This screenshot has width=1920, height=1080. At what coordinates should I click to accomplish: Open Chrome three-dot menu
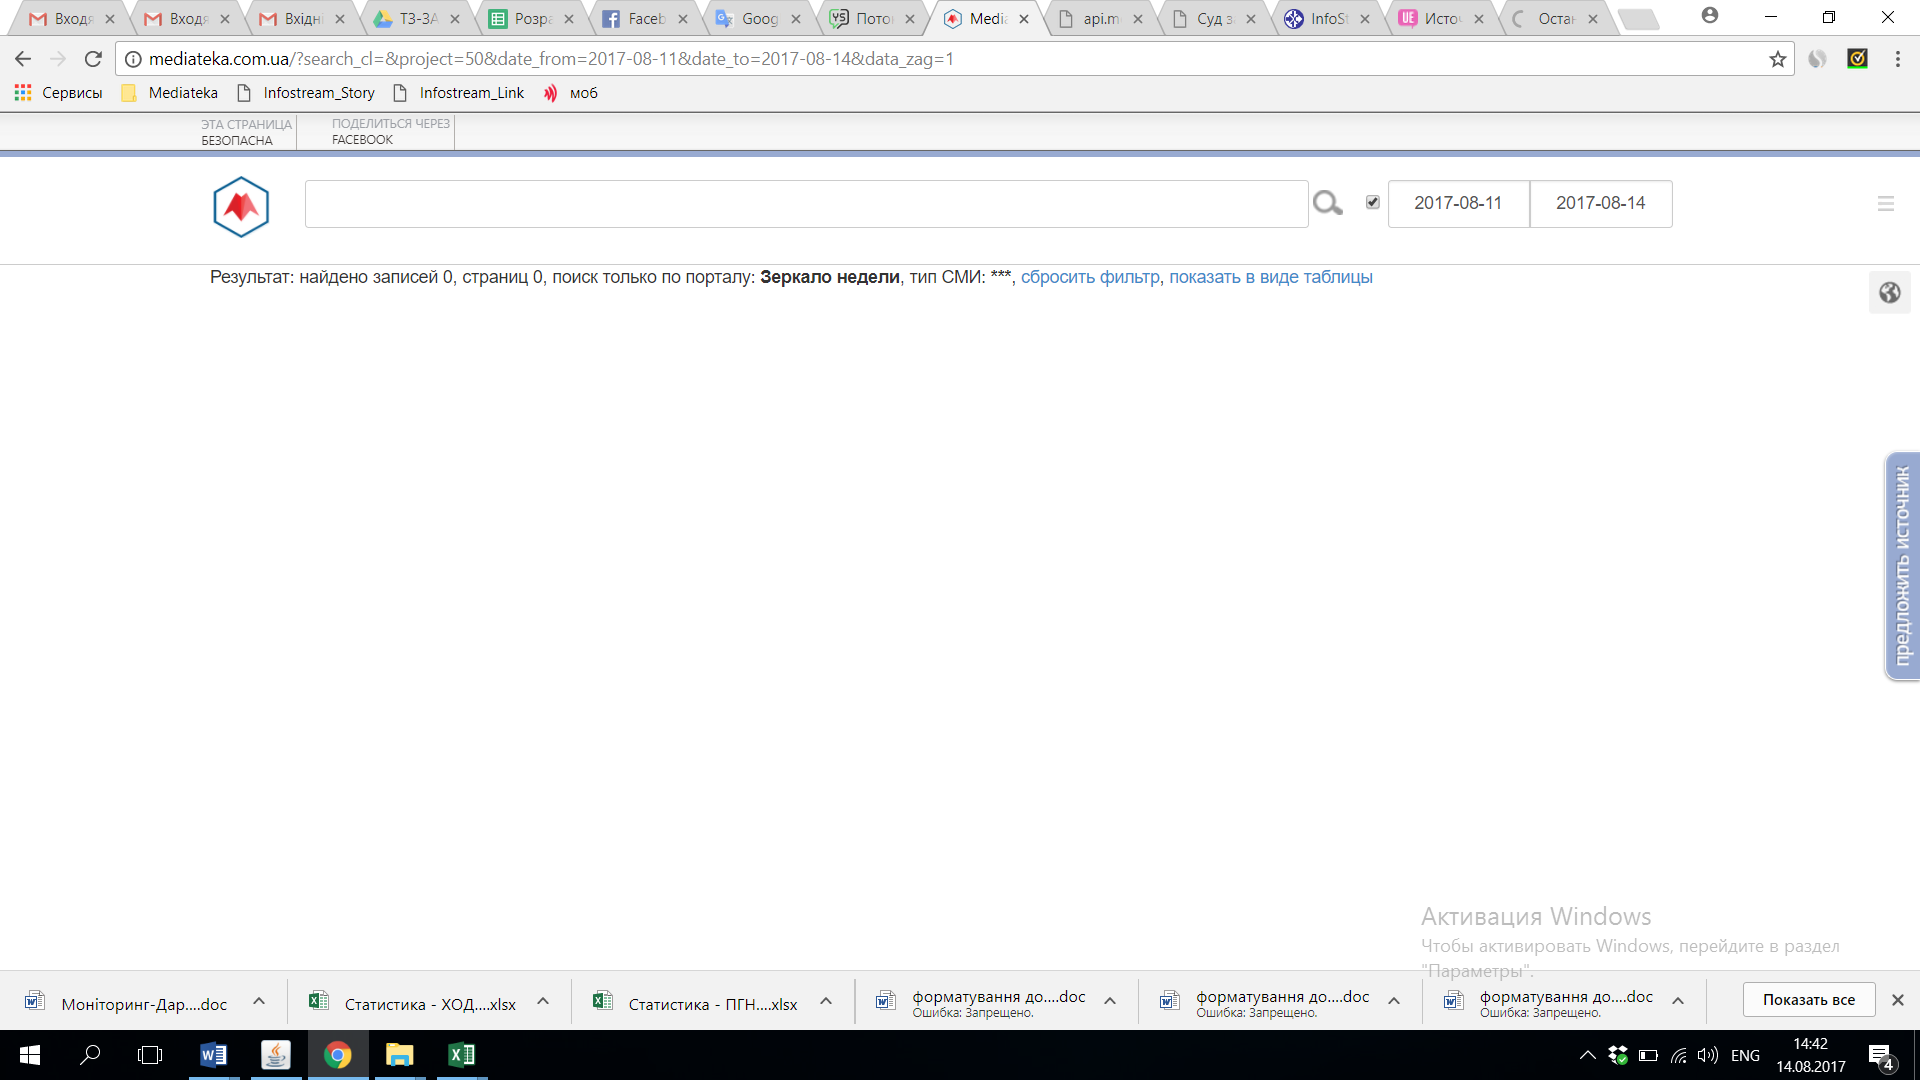point(1897,59)
